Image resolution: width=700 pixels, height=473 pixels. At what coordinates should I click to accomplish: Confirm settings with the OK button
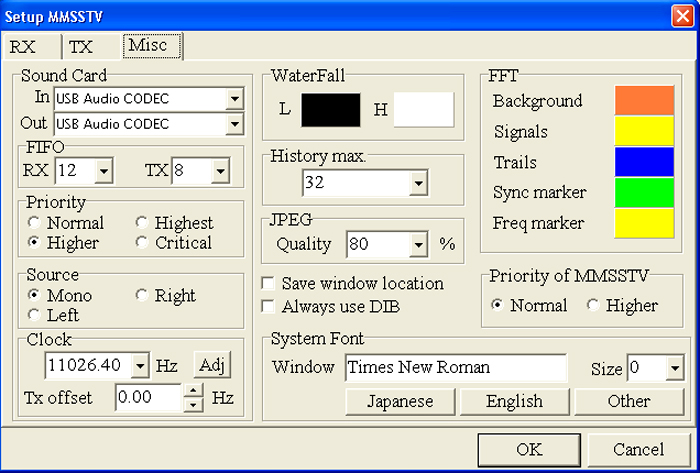coord(529,449)
